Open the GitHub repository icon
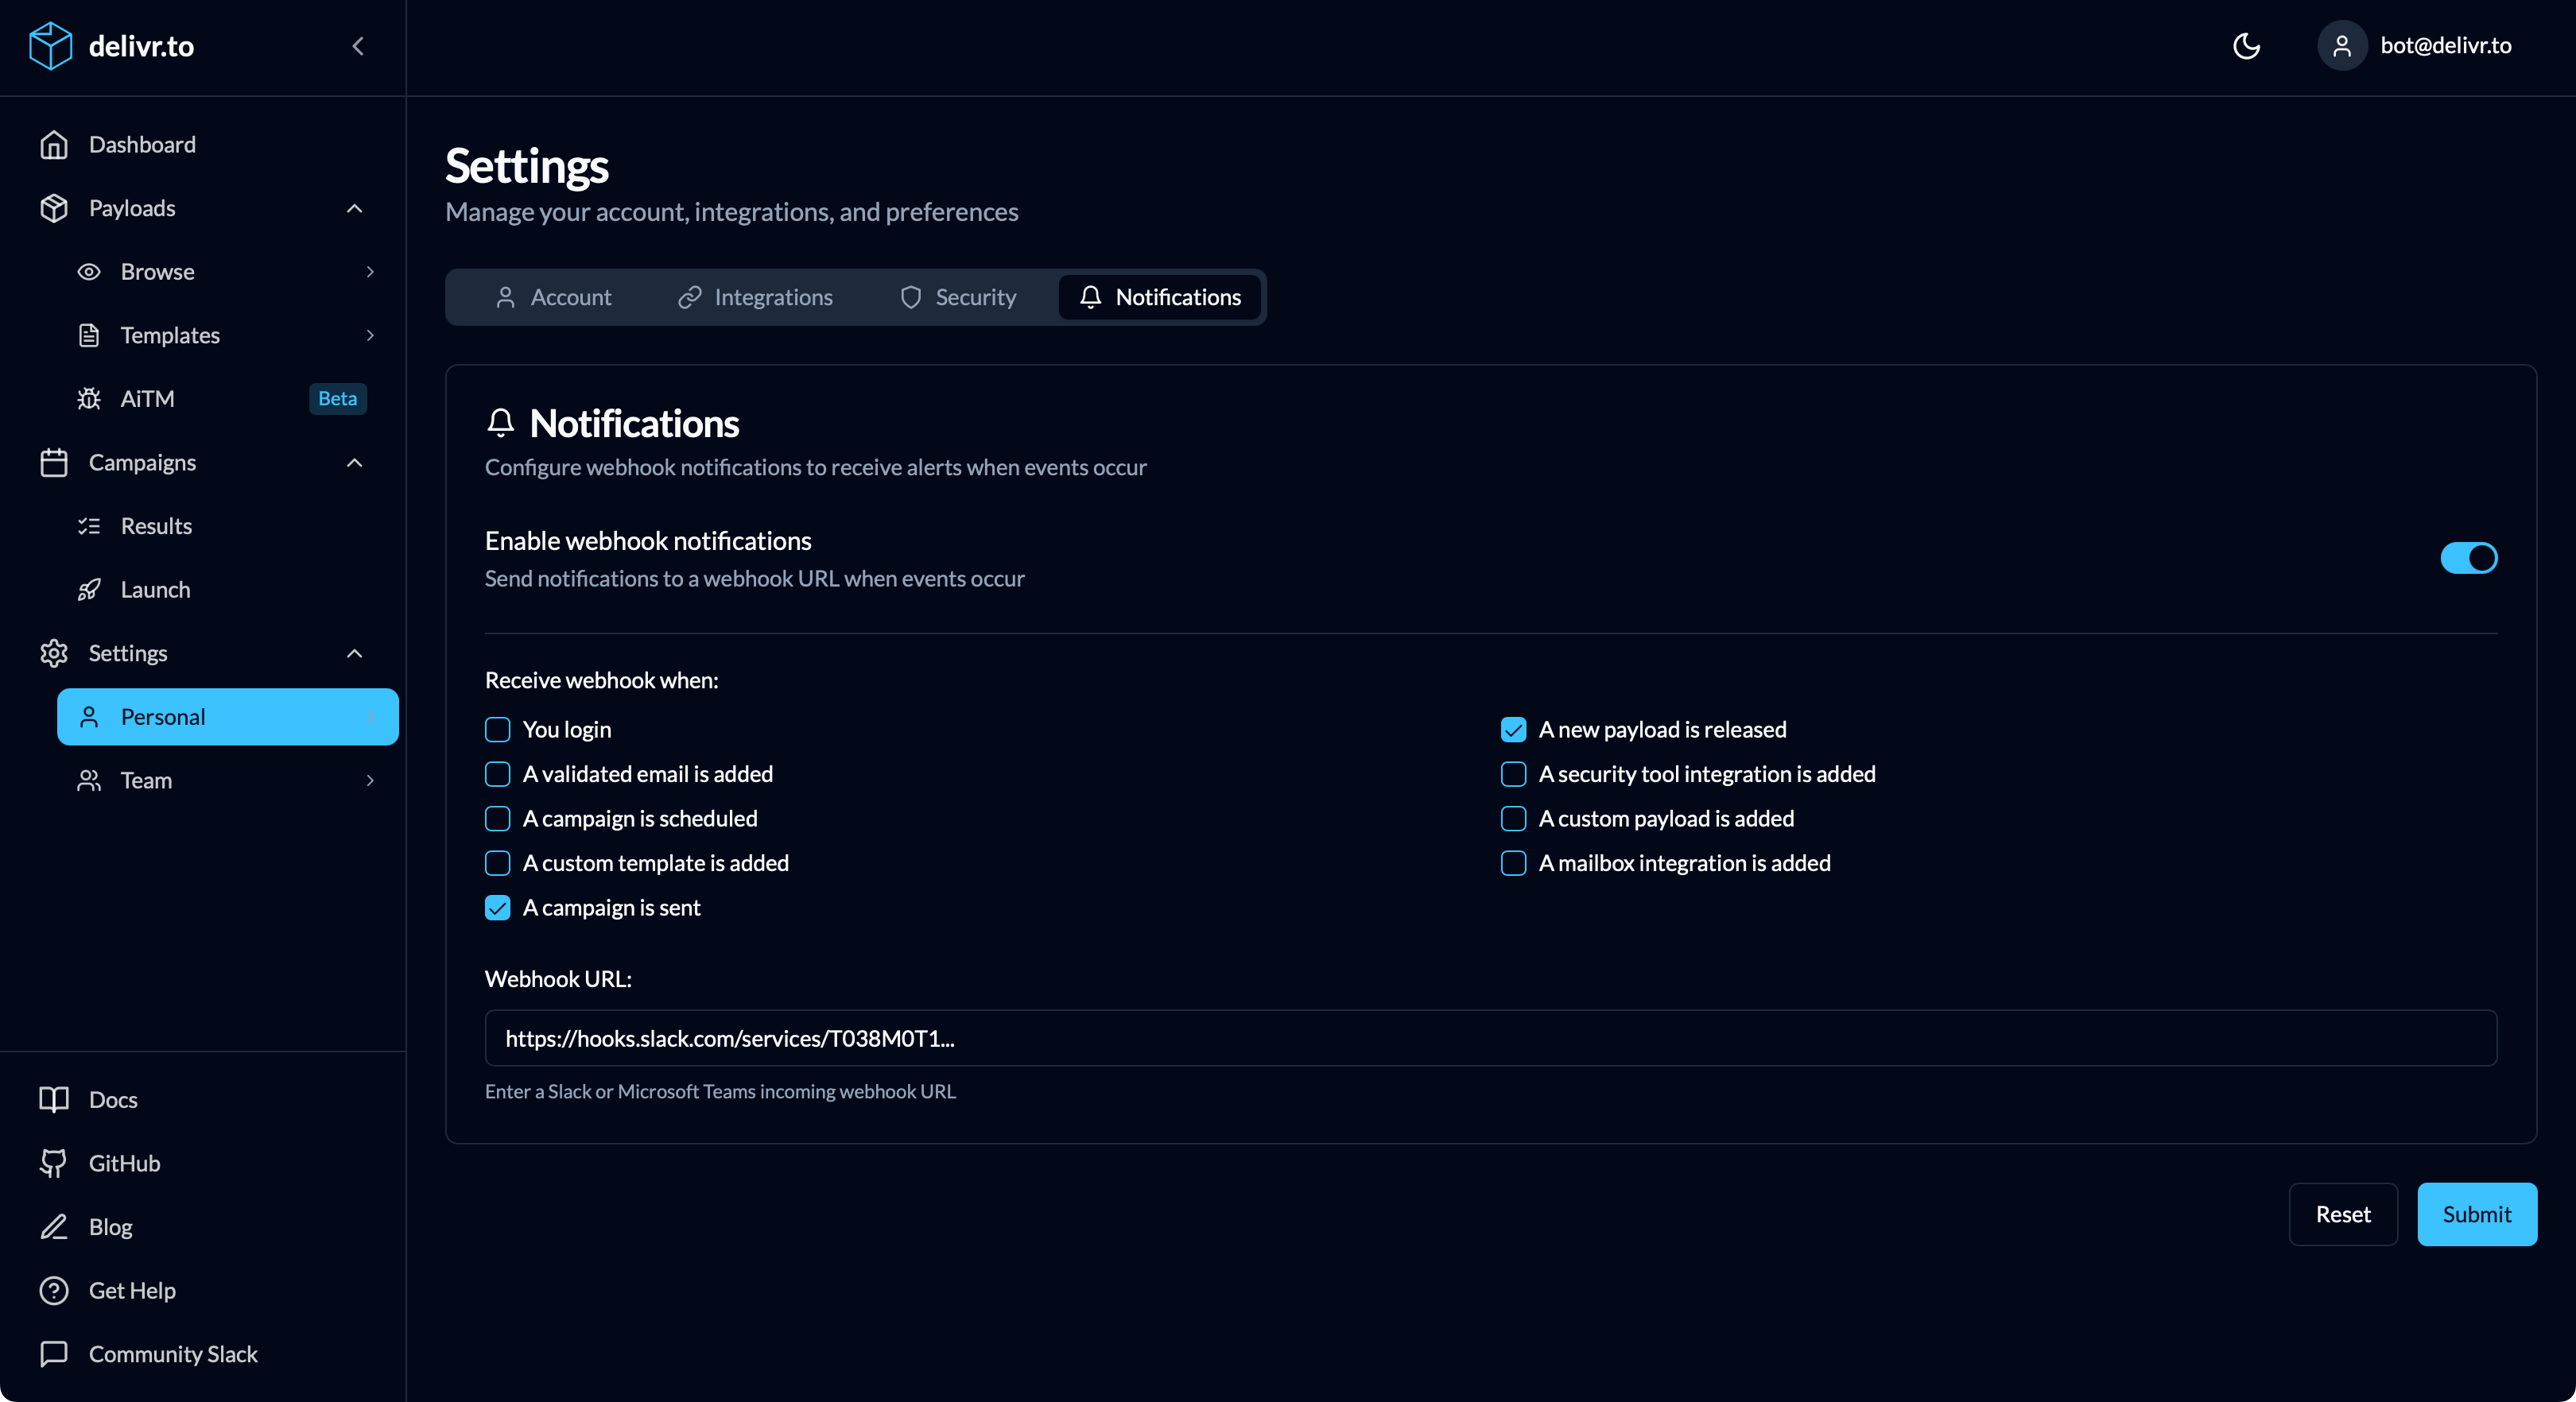 (54, 1163)
